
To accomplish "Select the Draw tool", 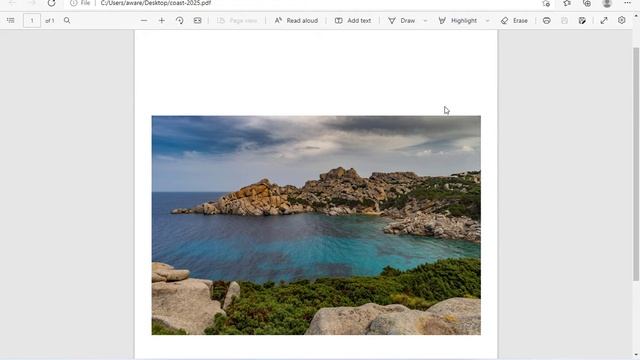I will [x=402, y=20].
